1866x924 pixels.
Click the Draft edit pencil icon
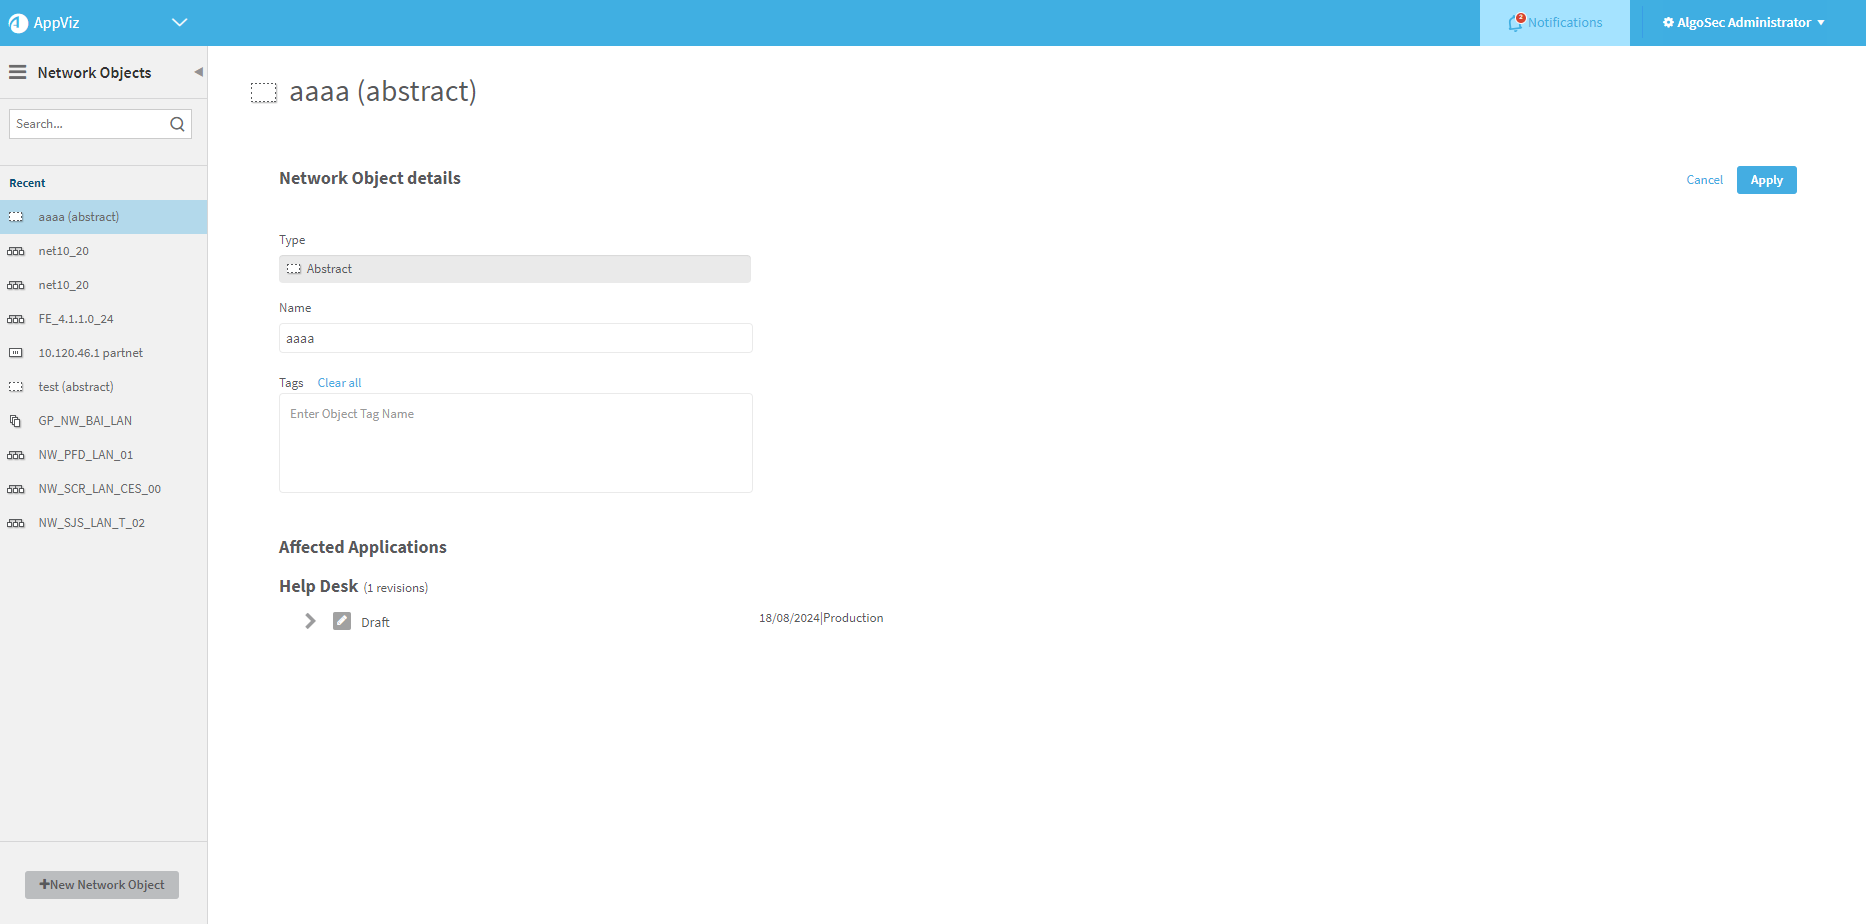coord(342,621)
